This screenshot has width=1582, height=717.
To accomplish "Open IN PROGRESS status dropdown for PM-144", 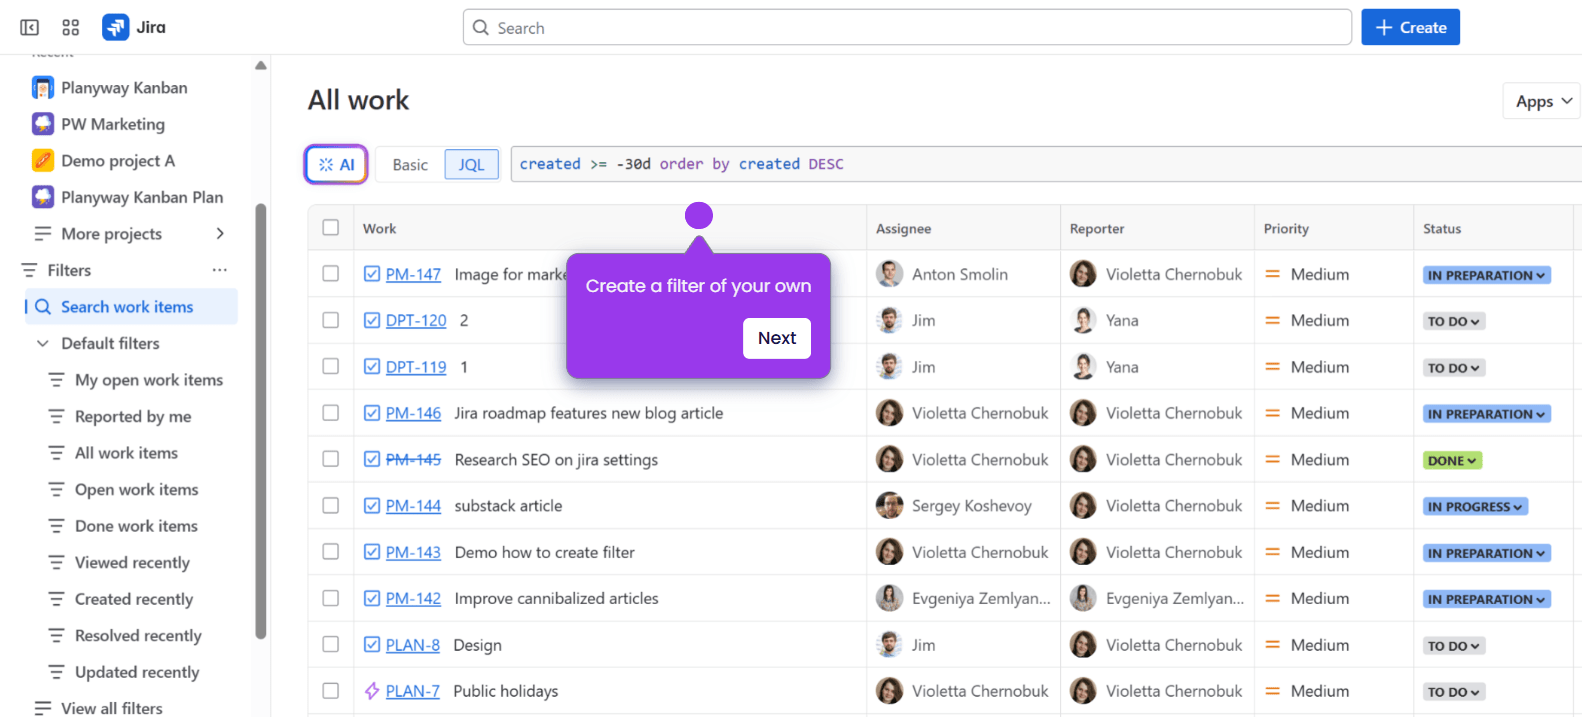I will pyautogui.click(x=1475, y=507).
